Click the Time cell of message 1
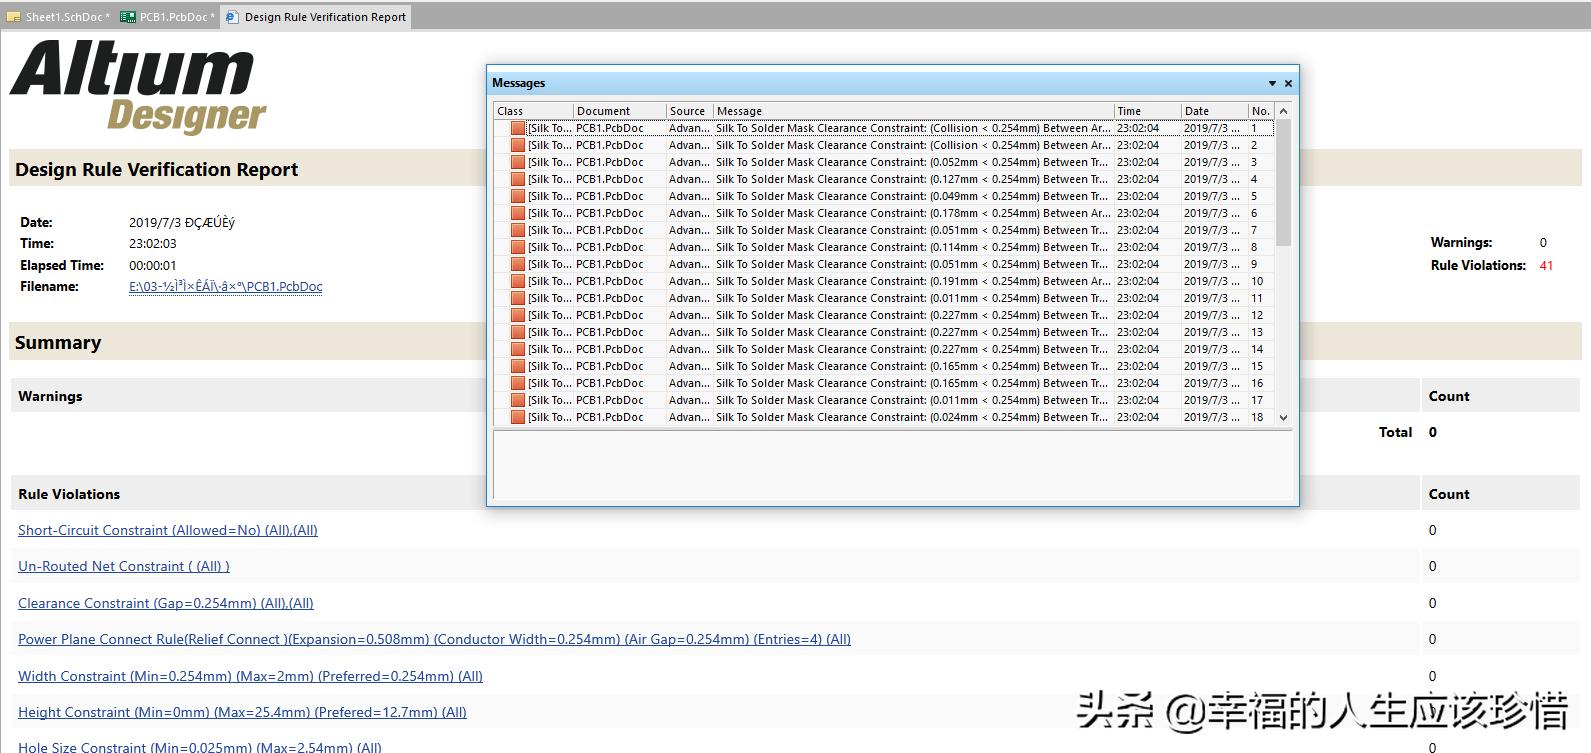 click(x=1138, y=128)
